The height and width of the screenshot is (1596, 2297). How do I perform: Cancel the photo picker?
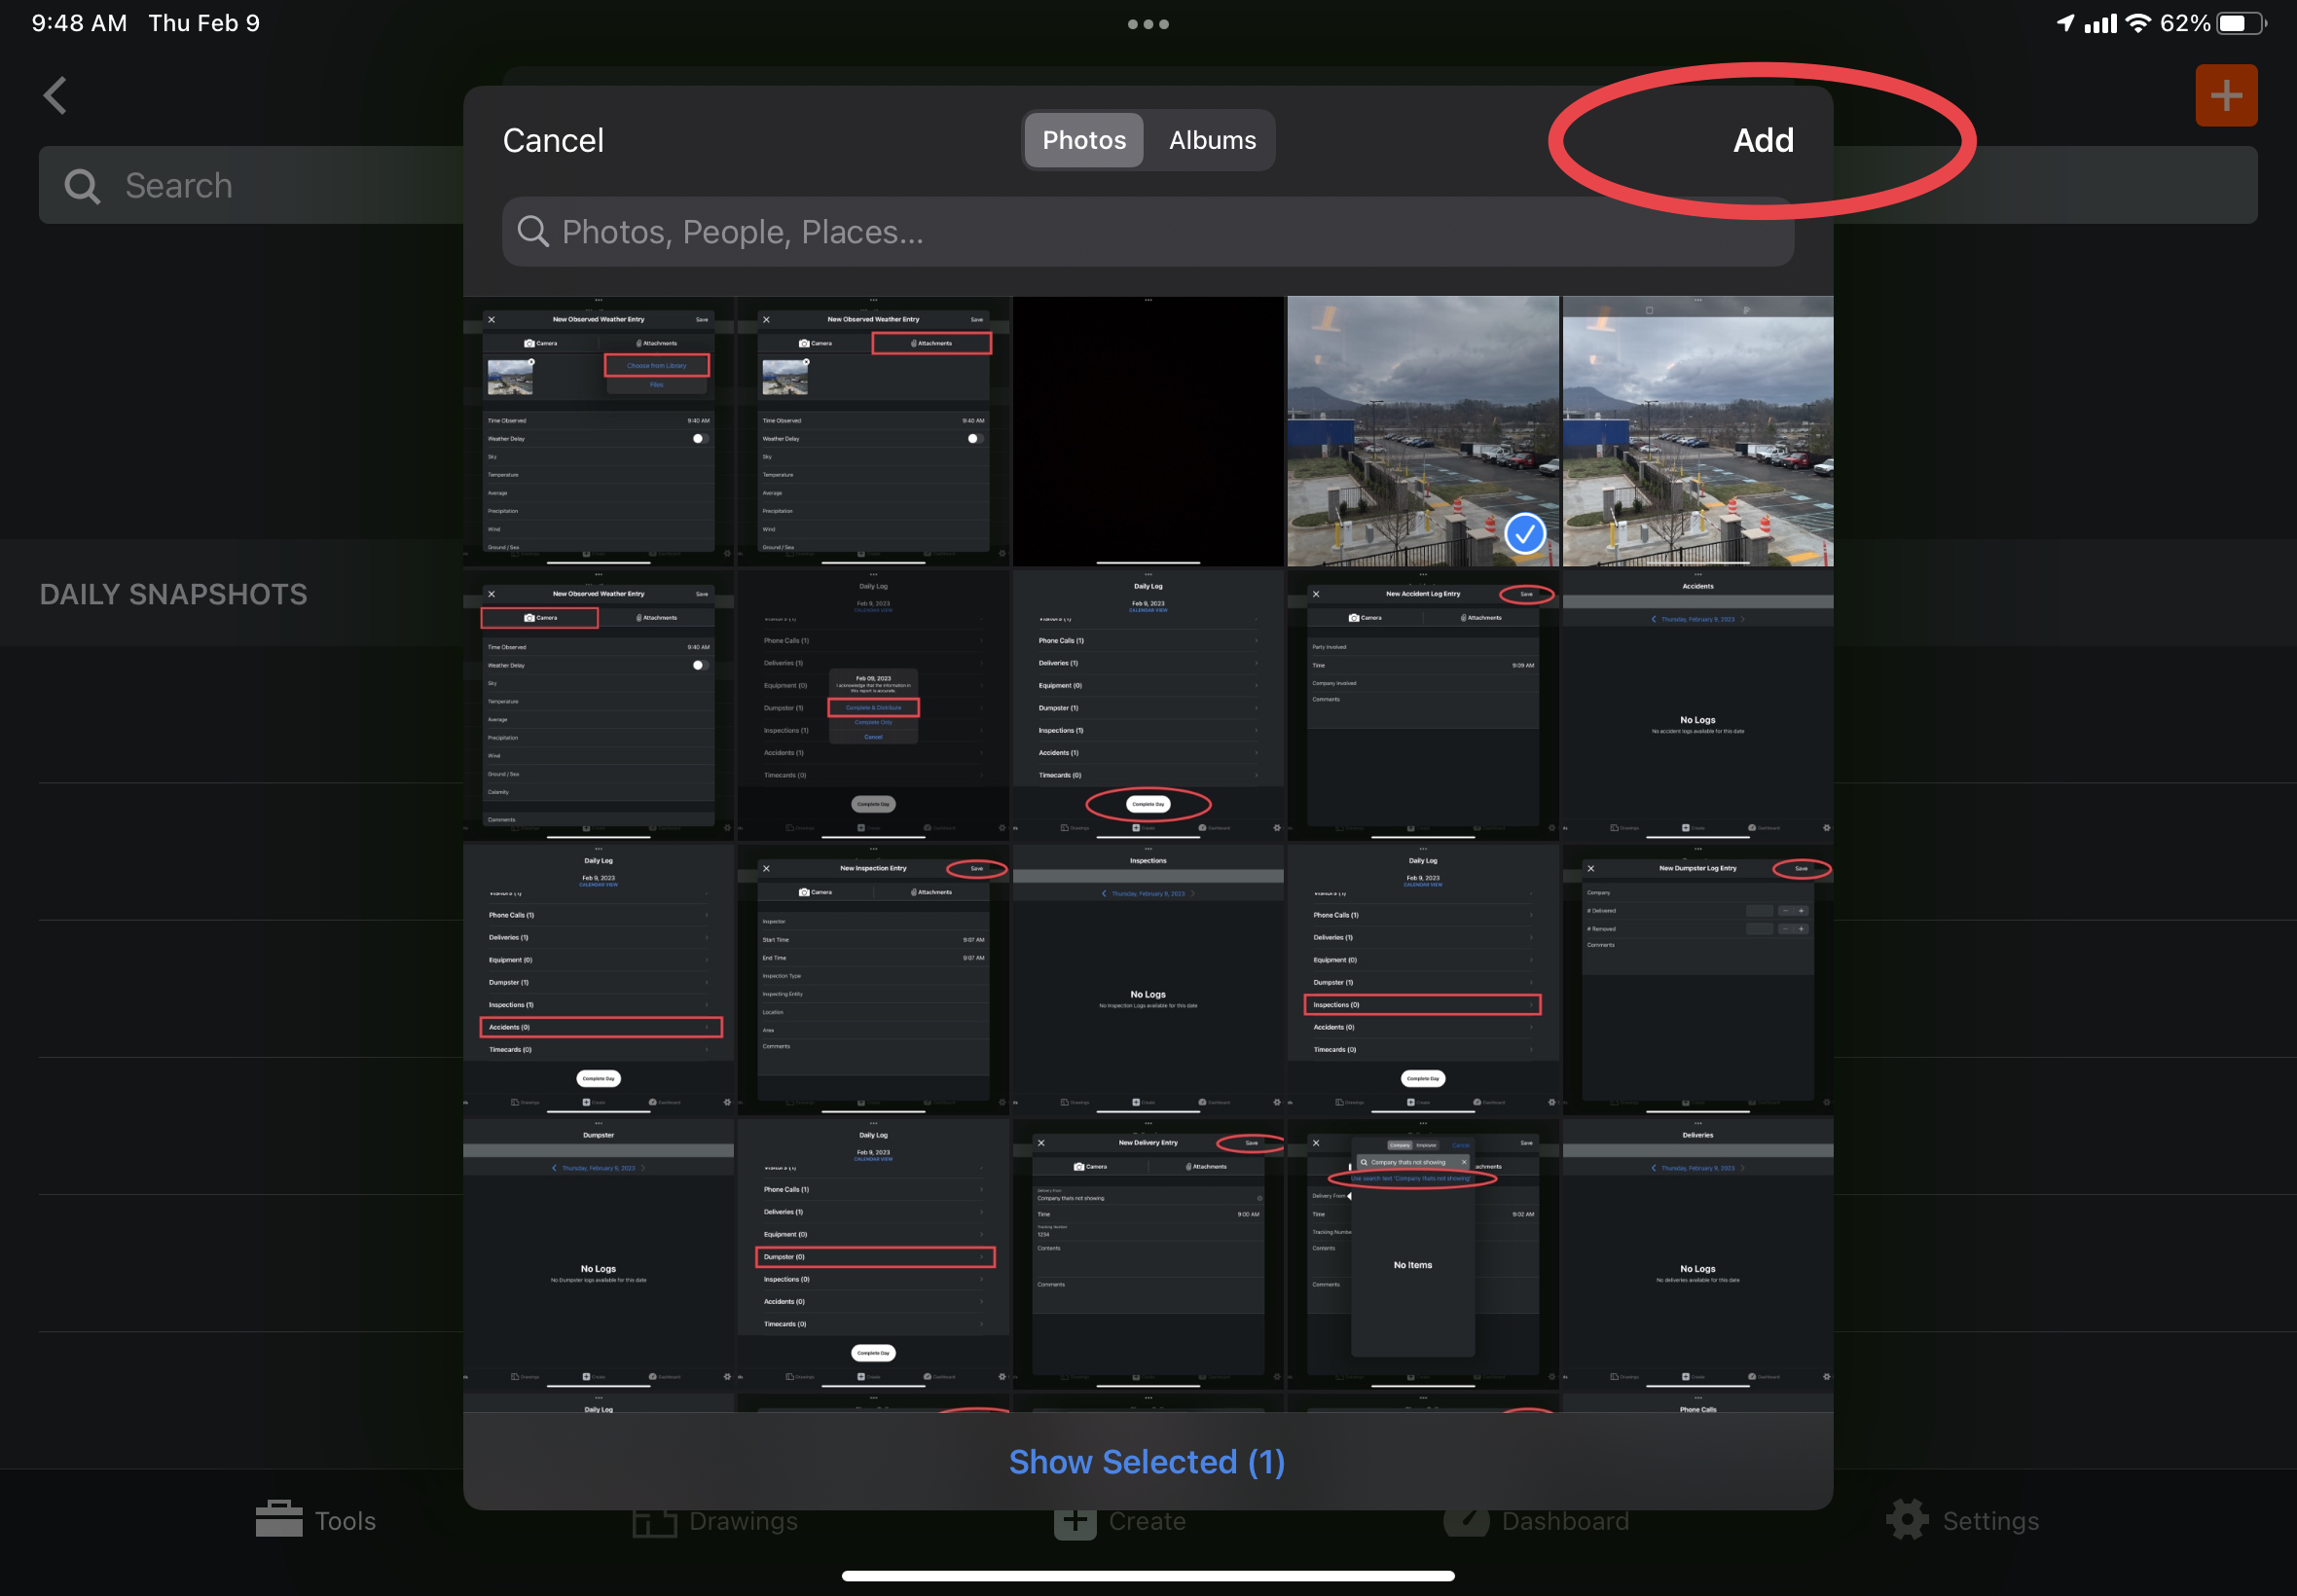click(553, 140)
